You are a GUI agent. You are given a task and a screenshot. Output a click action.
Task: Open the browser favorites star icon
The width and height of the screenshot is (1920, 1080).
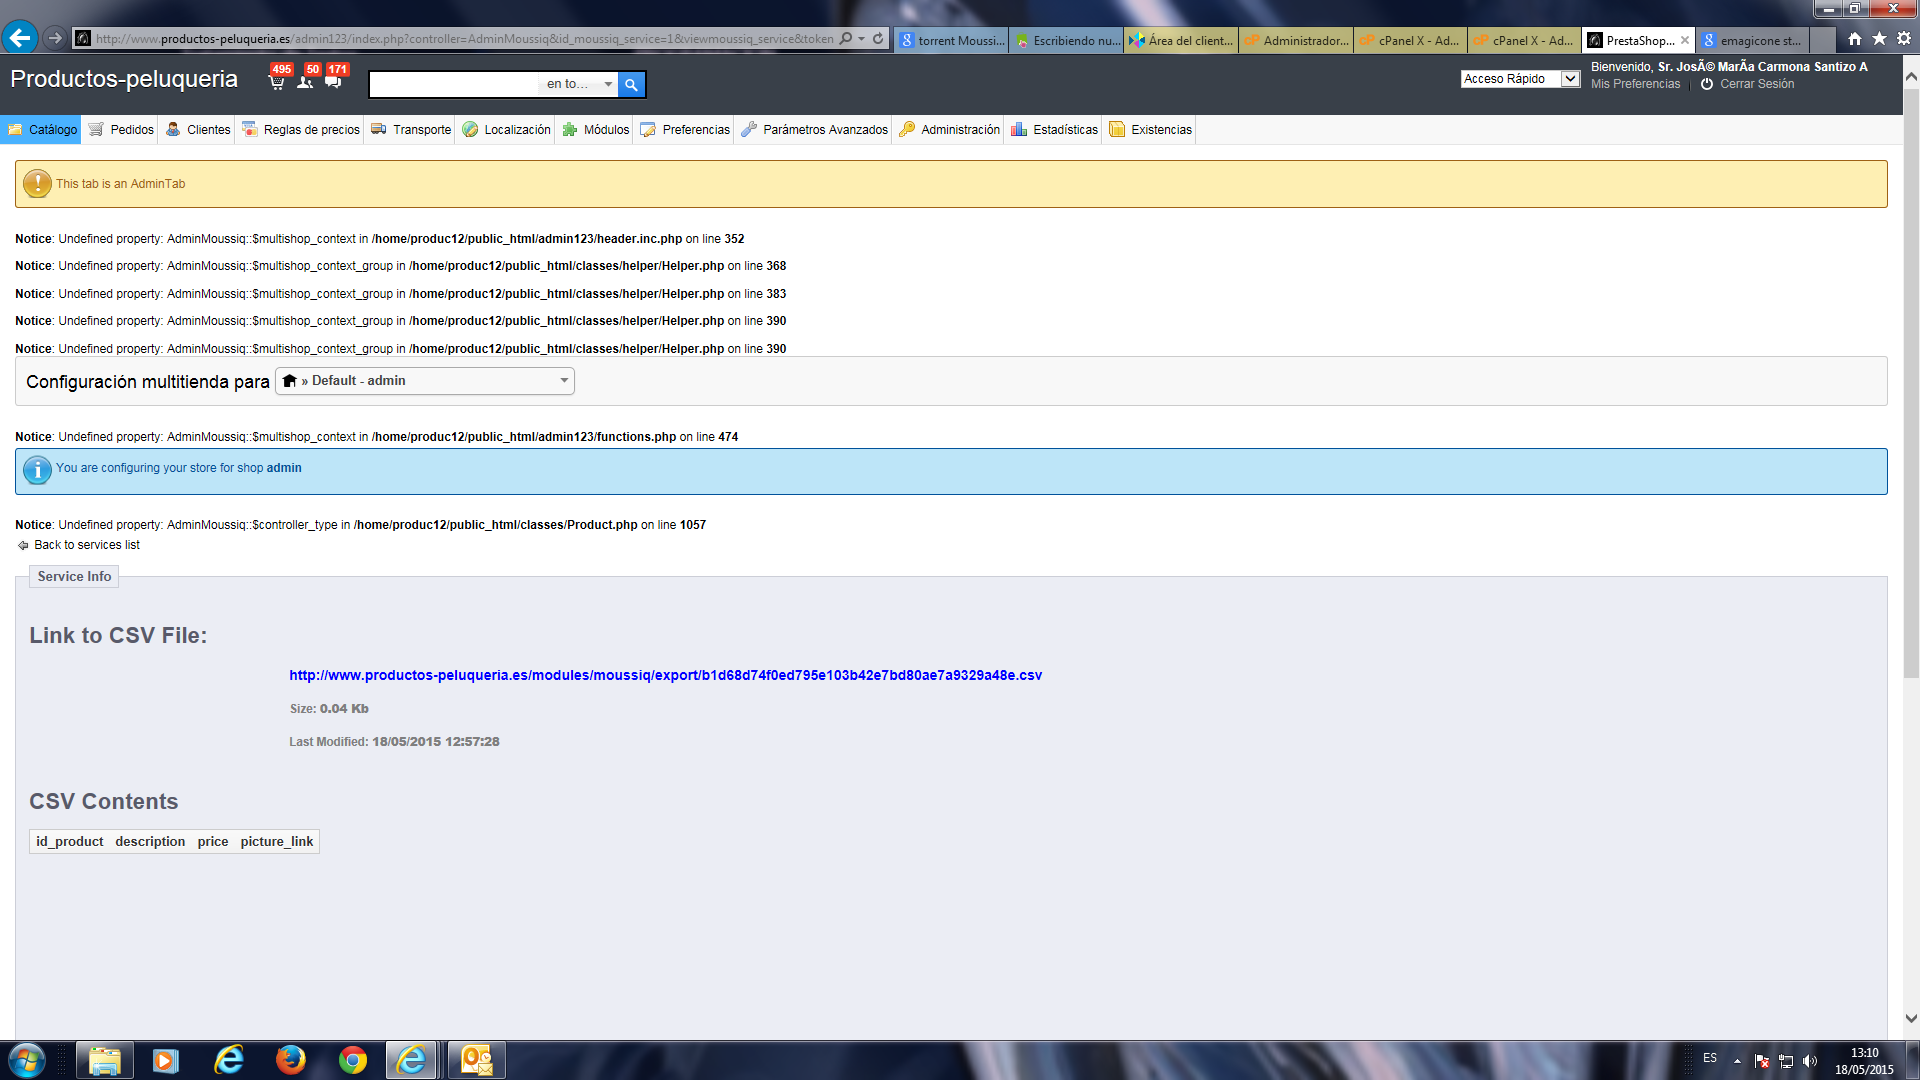pyautogui.click(x=1879, y=38)
